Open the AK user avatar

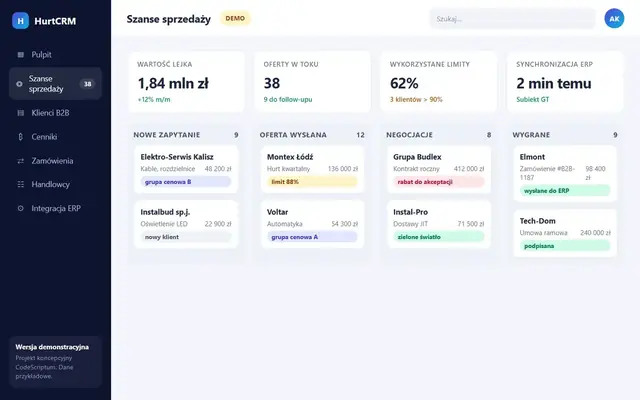tap(614, 18)
